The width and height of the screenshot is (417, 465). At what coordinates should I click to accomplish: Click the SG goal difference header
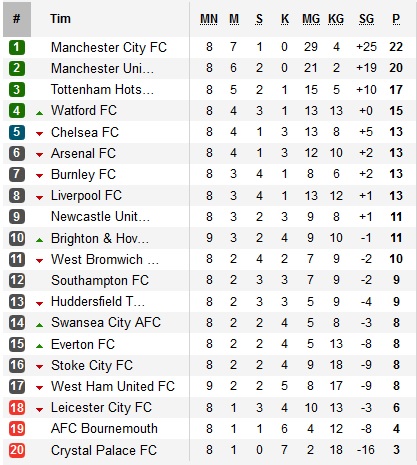[366, 19]
